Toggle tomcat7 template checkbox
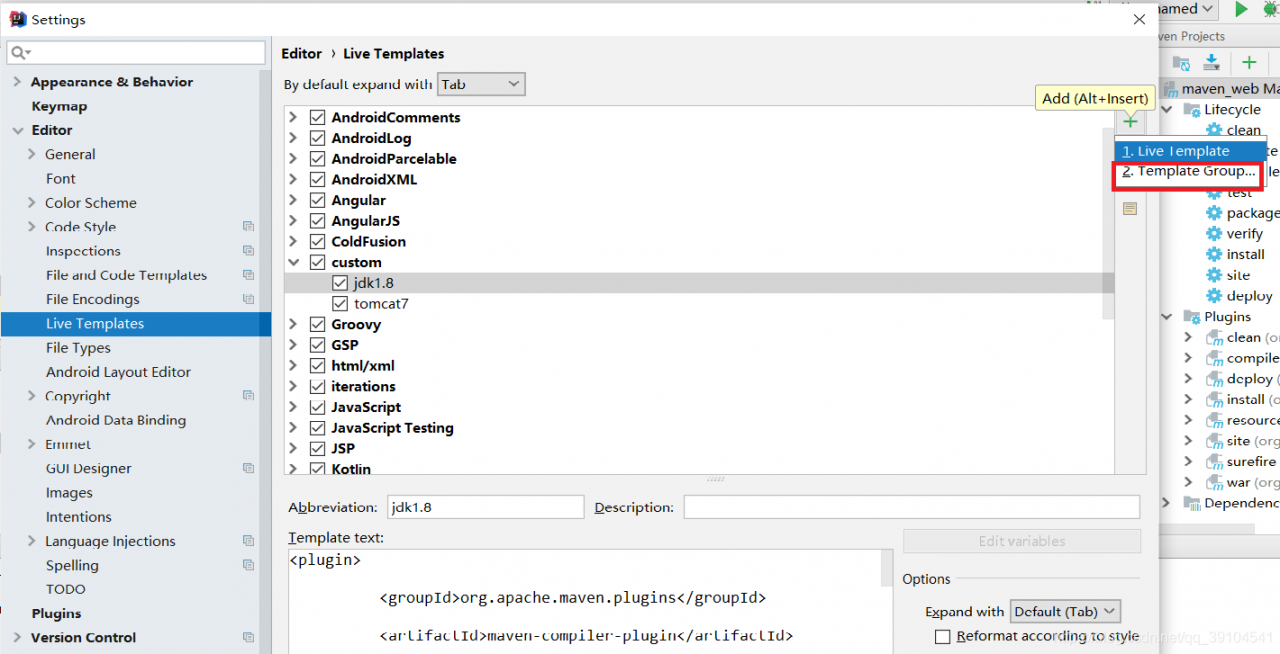The height and width of the screenshot is (654, 1280). click(340, 304)
